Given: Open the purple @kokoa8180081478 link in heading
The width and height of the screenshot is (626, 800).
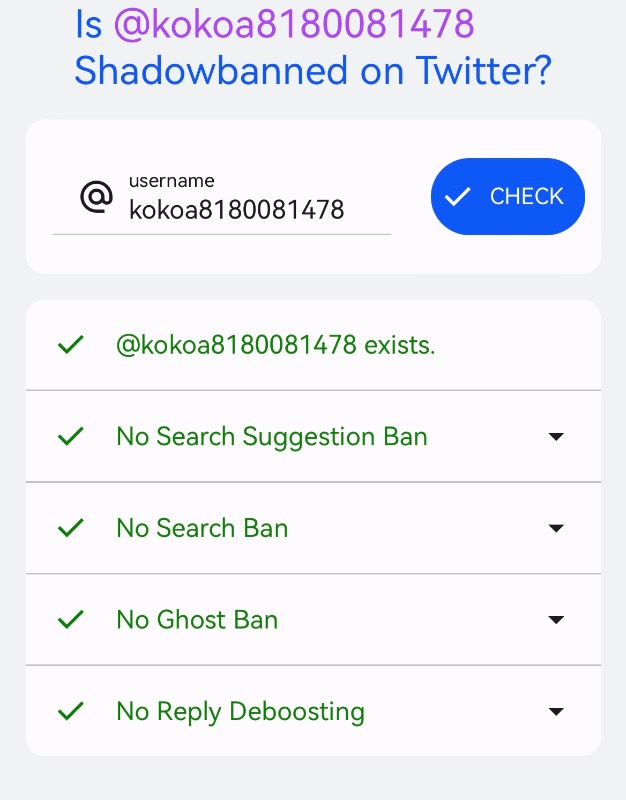Looking at the screenshot, I should (x=294, y=24).
